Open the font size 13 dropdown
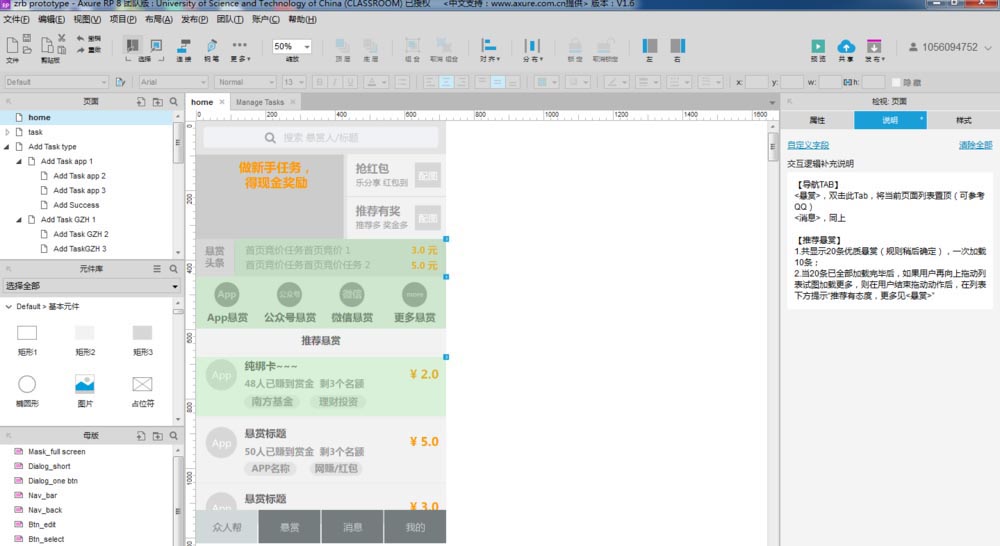 pyautogui.click(x=294, y=82)
